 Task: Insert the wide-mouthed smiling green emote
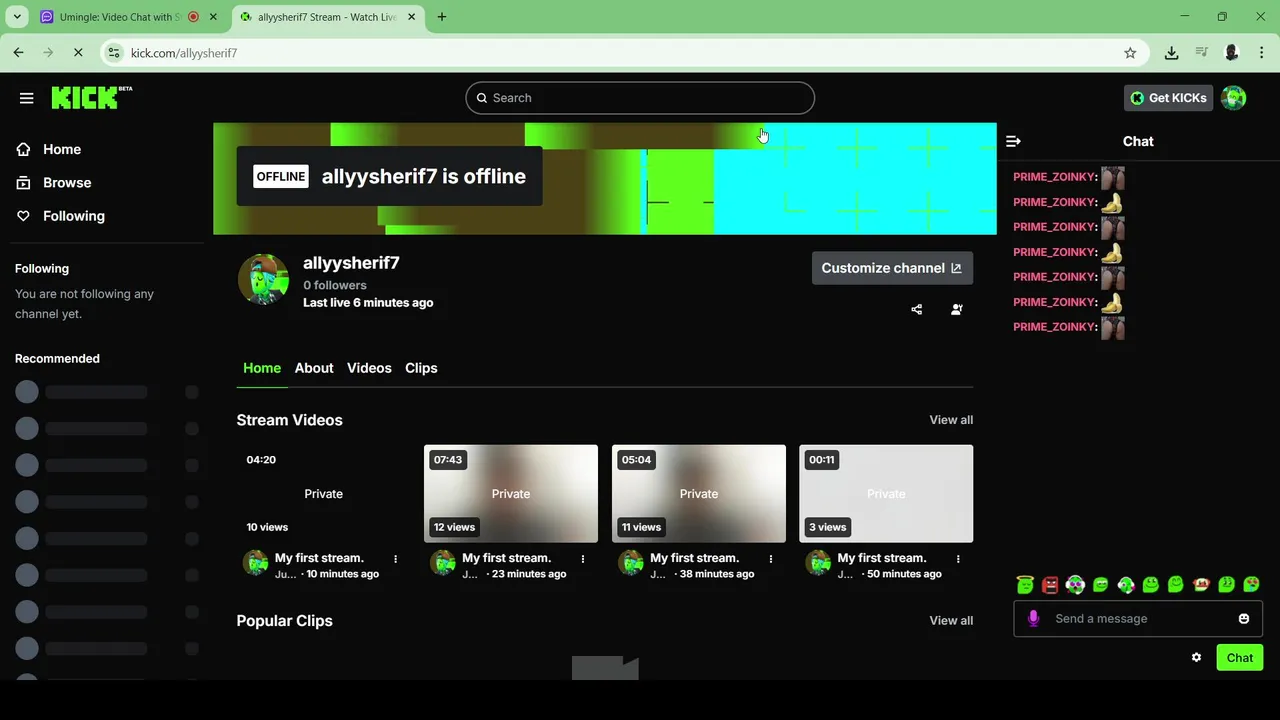[x=1151, y=585]
